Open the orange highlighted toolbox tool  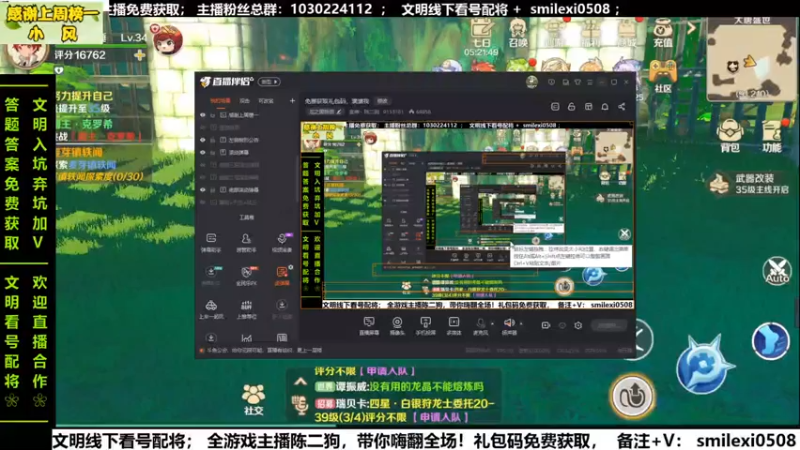pos(282,275)
